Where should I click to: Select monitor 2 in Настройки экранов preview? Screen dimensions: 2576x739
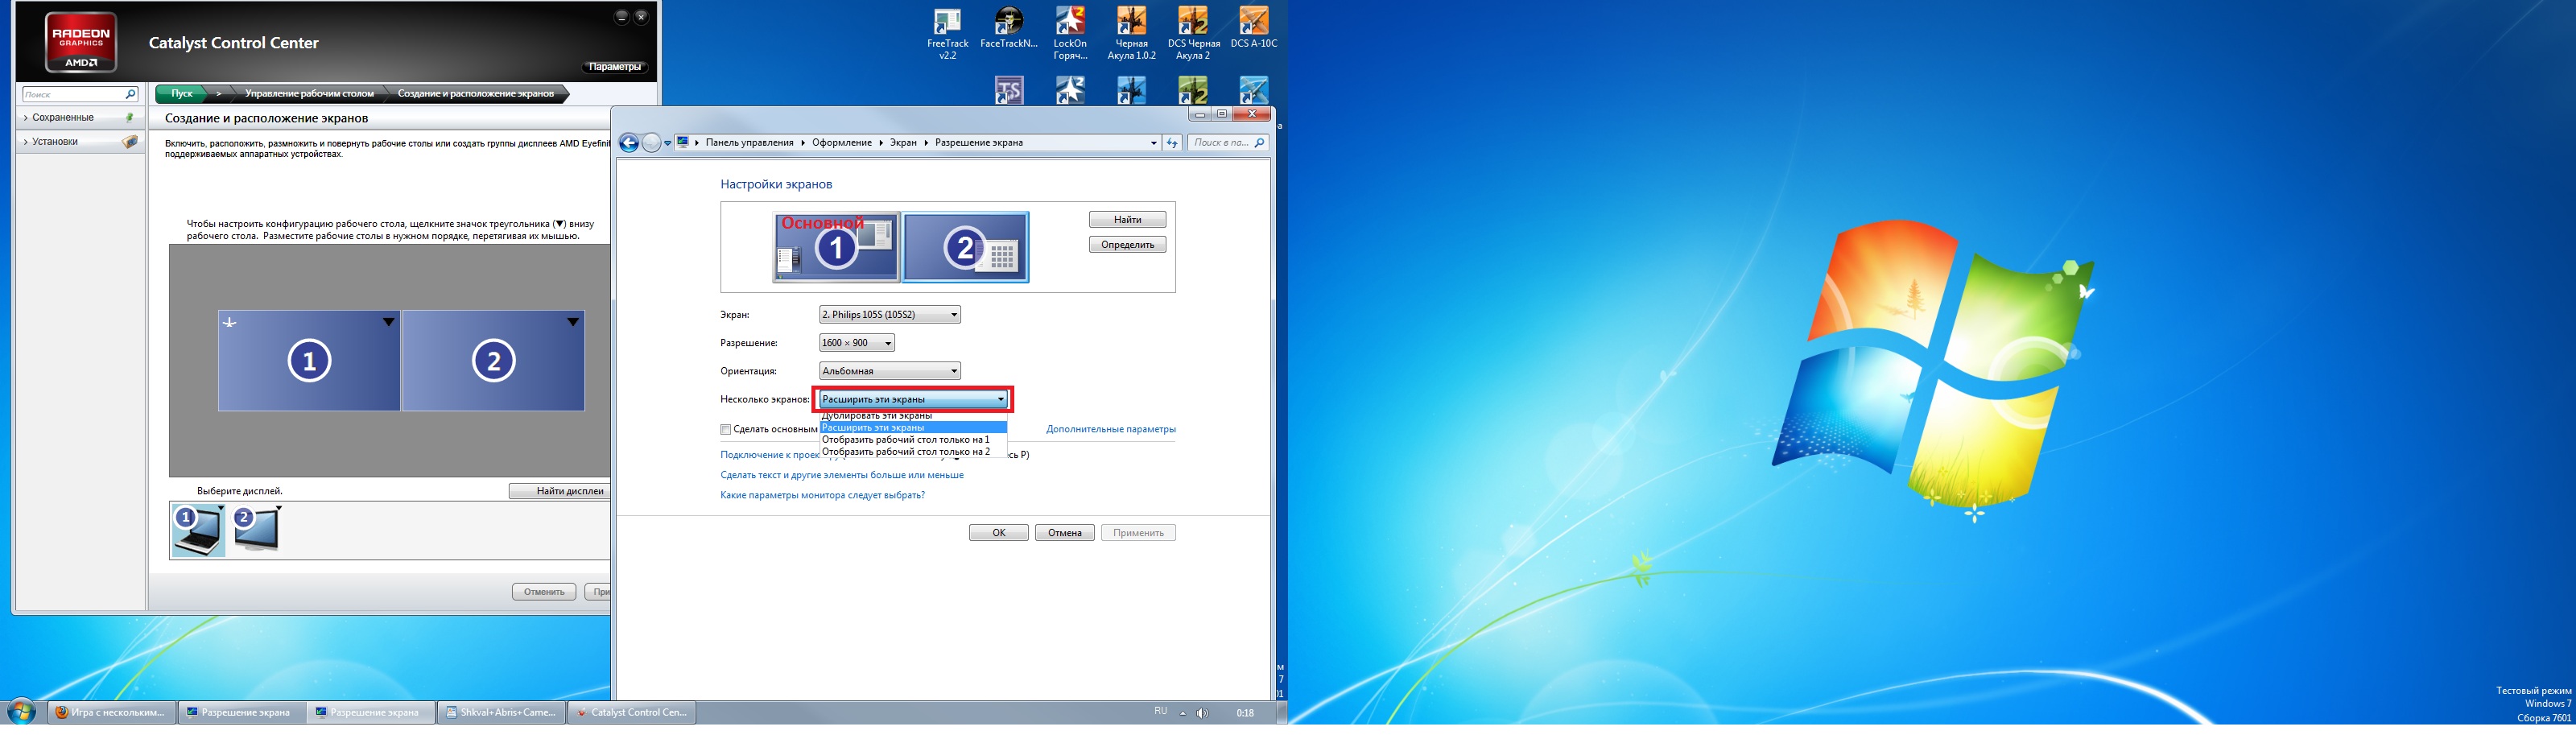click(x=965, y=247)
